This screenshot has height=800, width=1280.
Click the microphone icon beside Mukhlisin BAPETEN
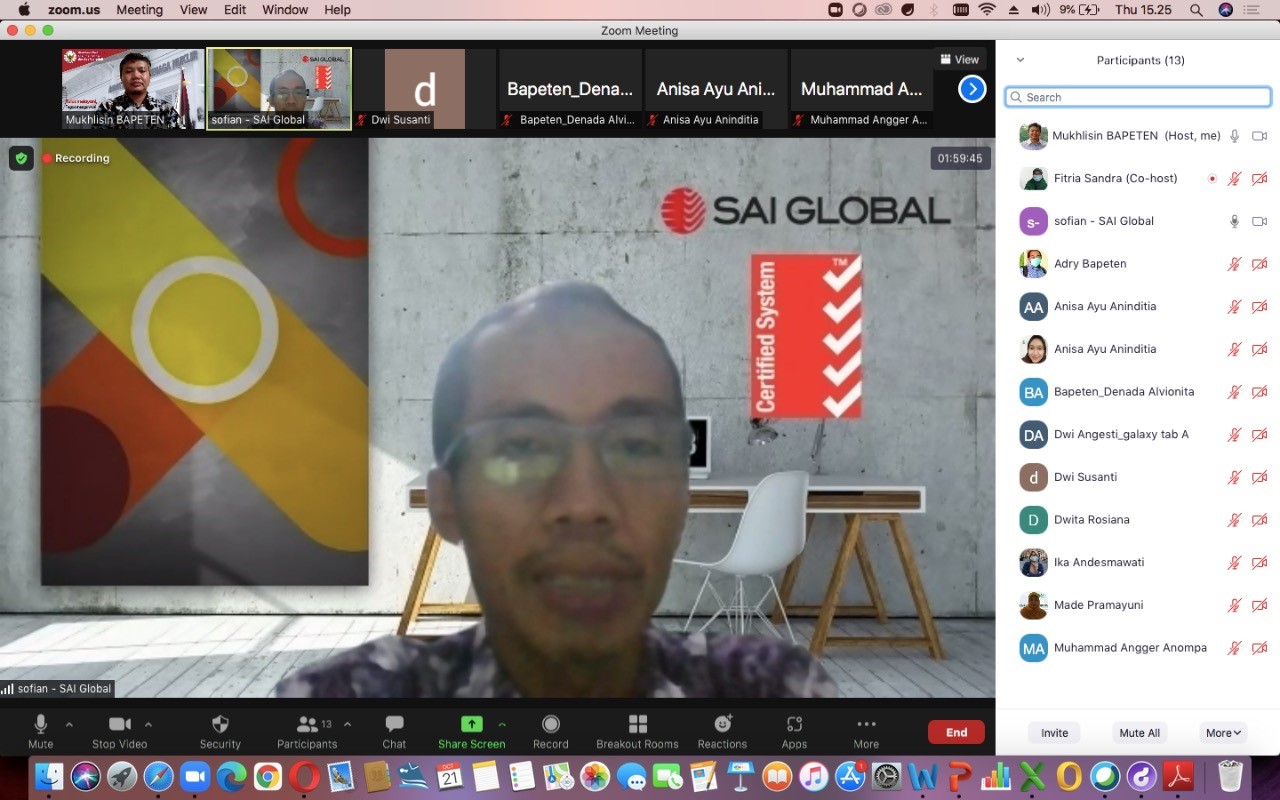coord(1235,136)
